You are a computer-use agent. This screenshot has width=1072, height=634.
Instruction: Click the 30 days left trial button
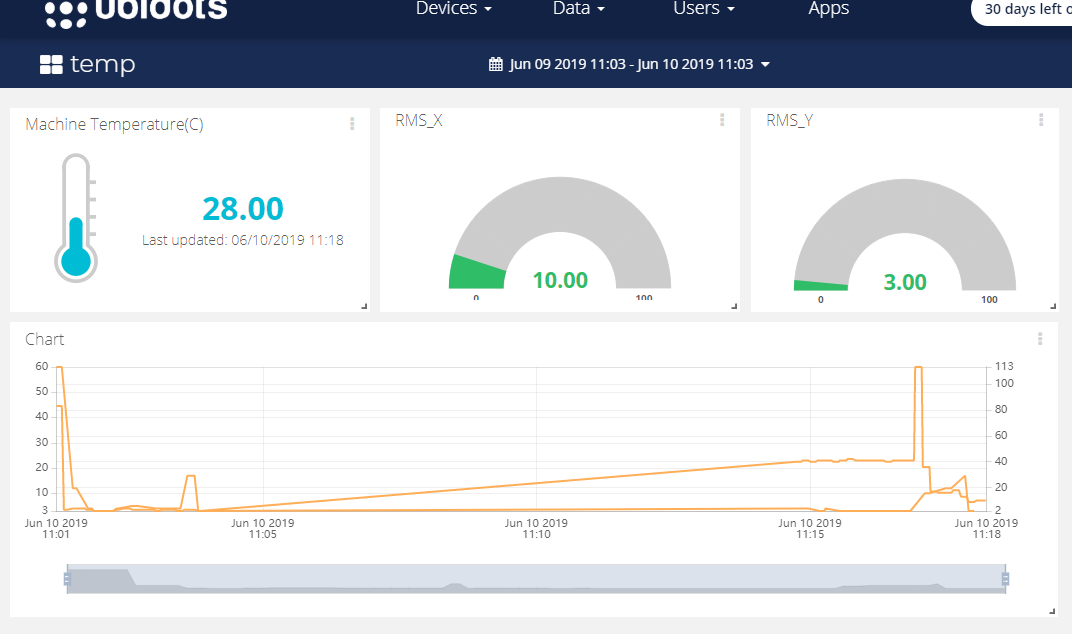click(x=1022, y=10)
